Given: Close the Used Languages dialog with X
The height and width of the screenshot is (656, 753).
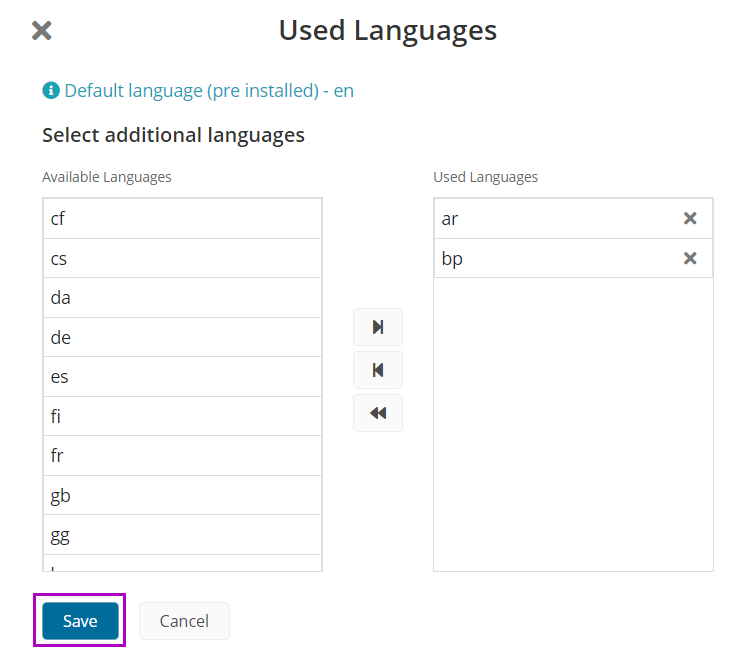Looking at the screenshot, I should (x=42, y=31).
